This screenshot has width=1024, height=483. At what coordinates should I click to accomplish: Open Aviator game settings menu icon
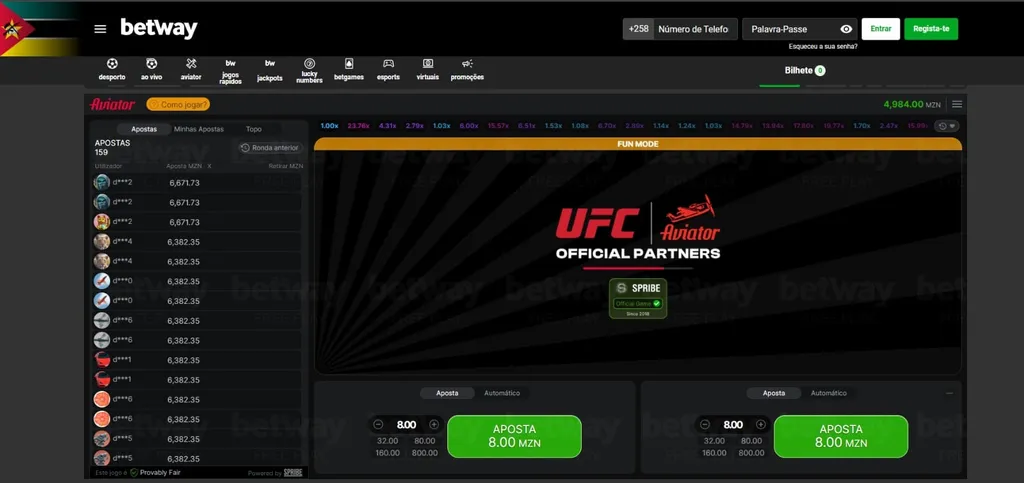957,104
